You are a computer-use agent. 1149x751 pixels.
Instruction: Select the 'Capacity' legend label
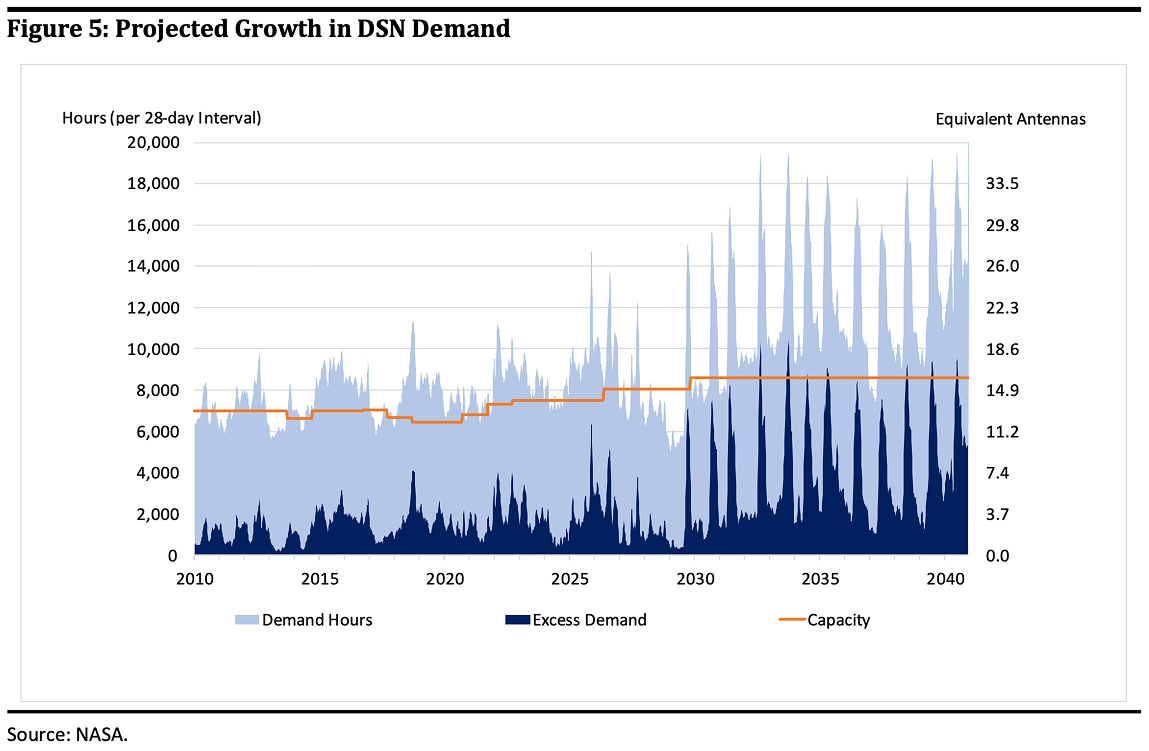pos(838,620)
